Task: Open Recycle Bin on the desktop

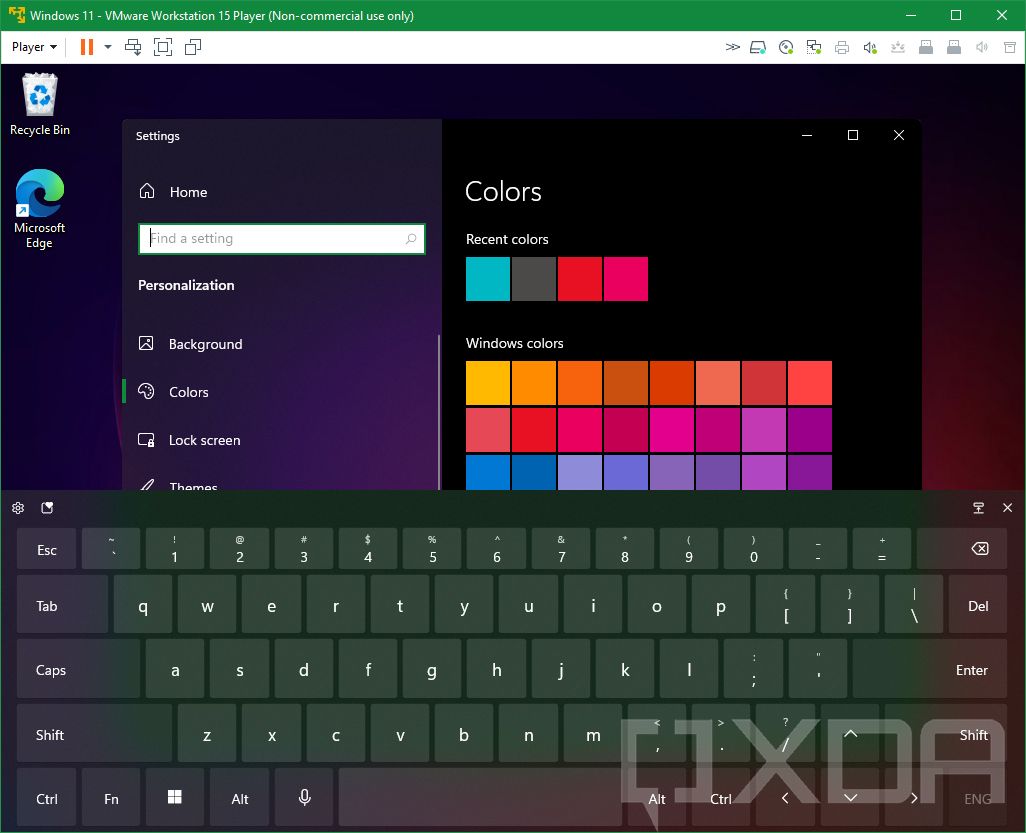Action: (40, 105)
